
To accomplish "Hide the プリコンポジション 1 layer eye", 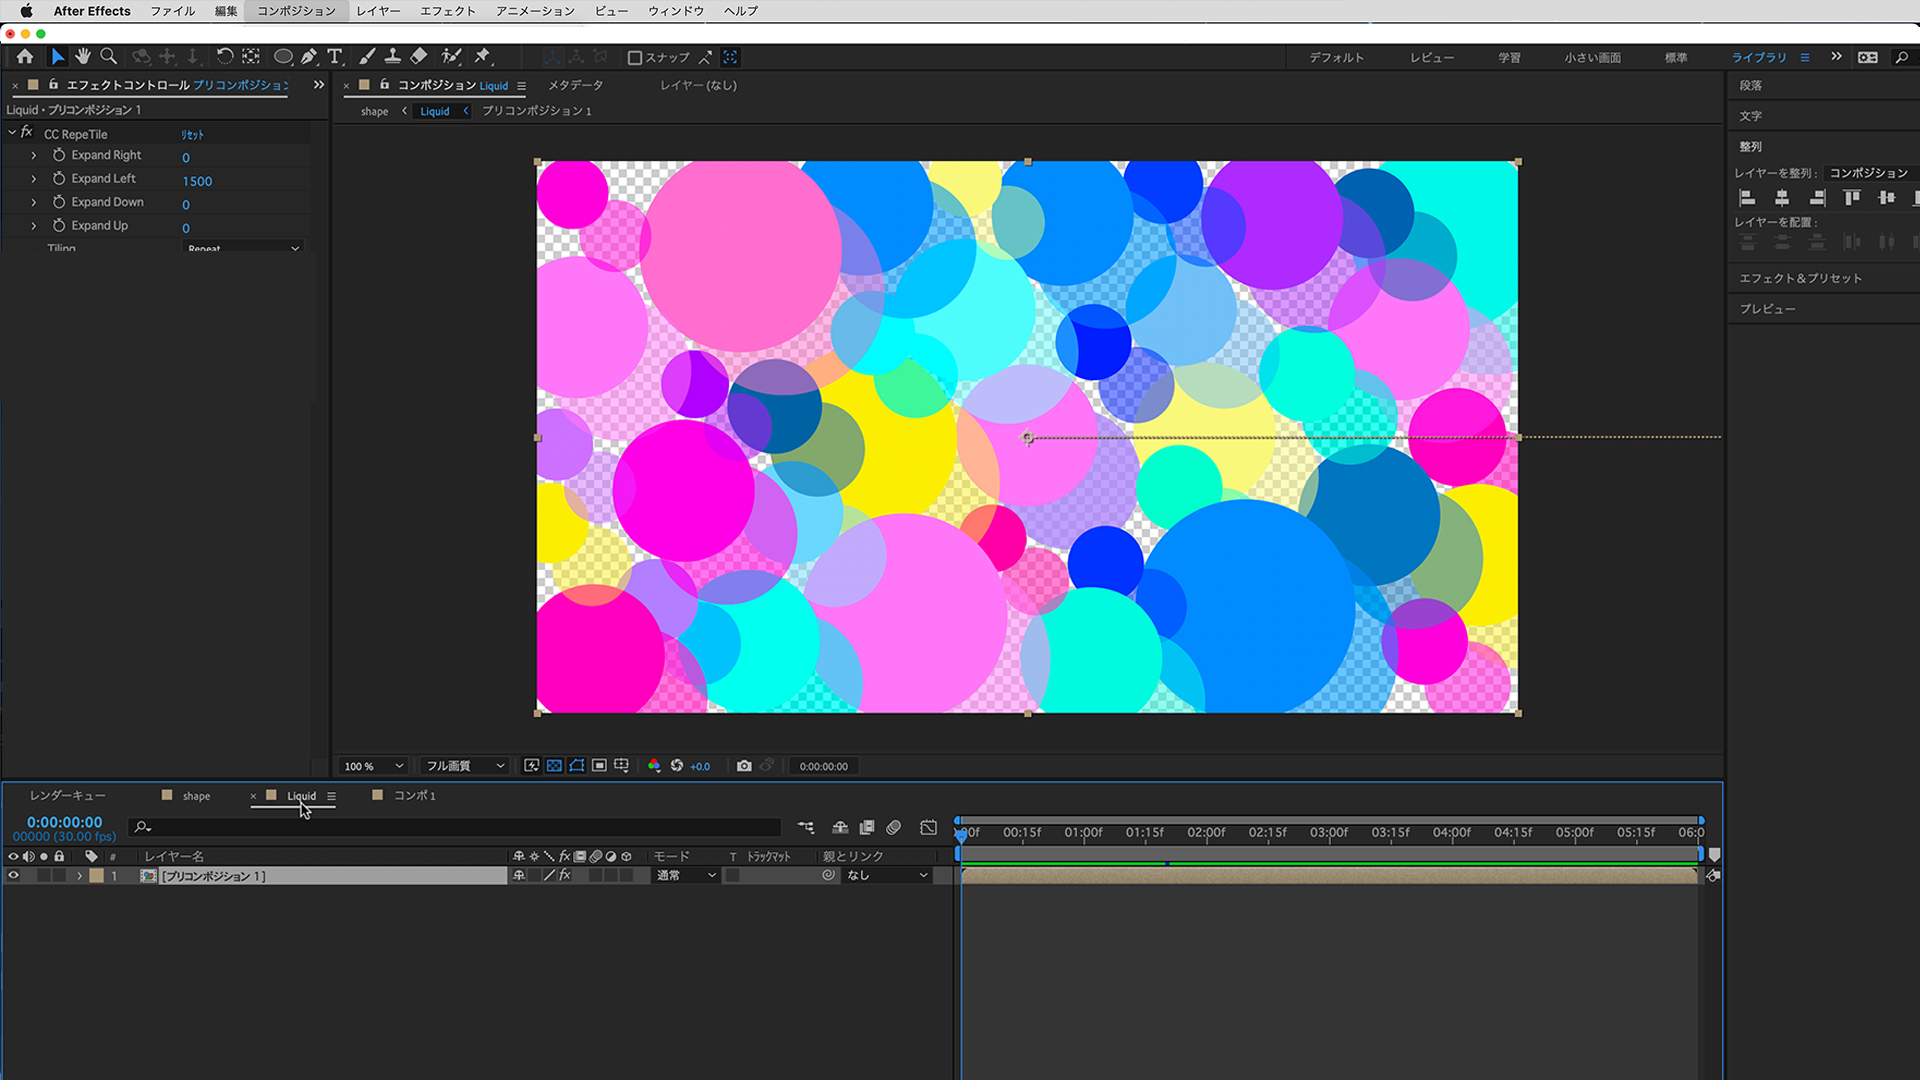I will click(x=13, y=876).
